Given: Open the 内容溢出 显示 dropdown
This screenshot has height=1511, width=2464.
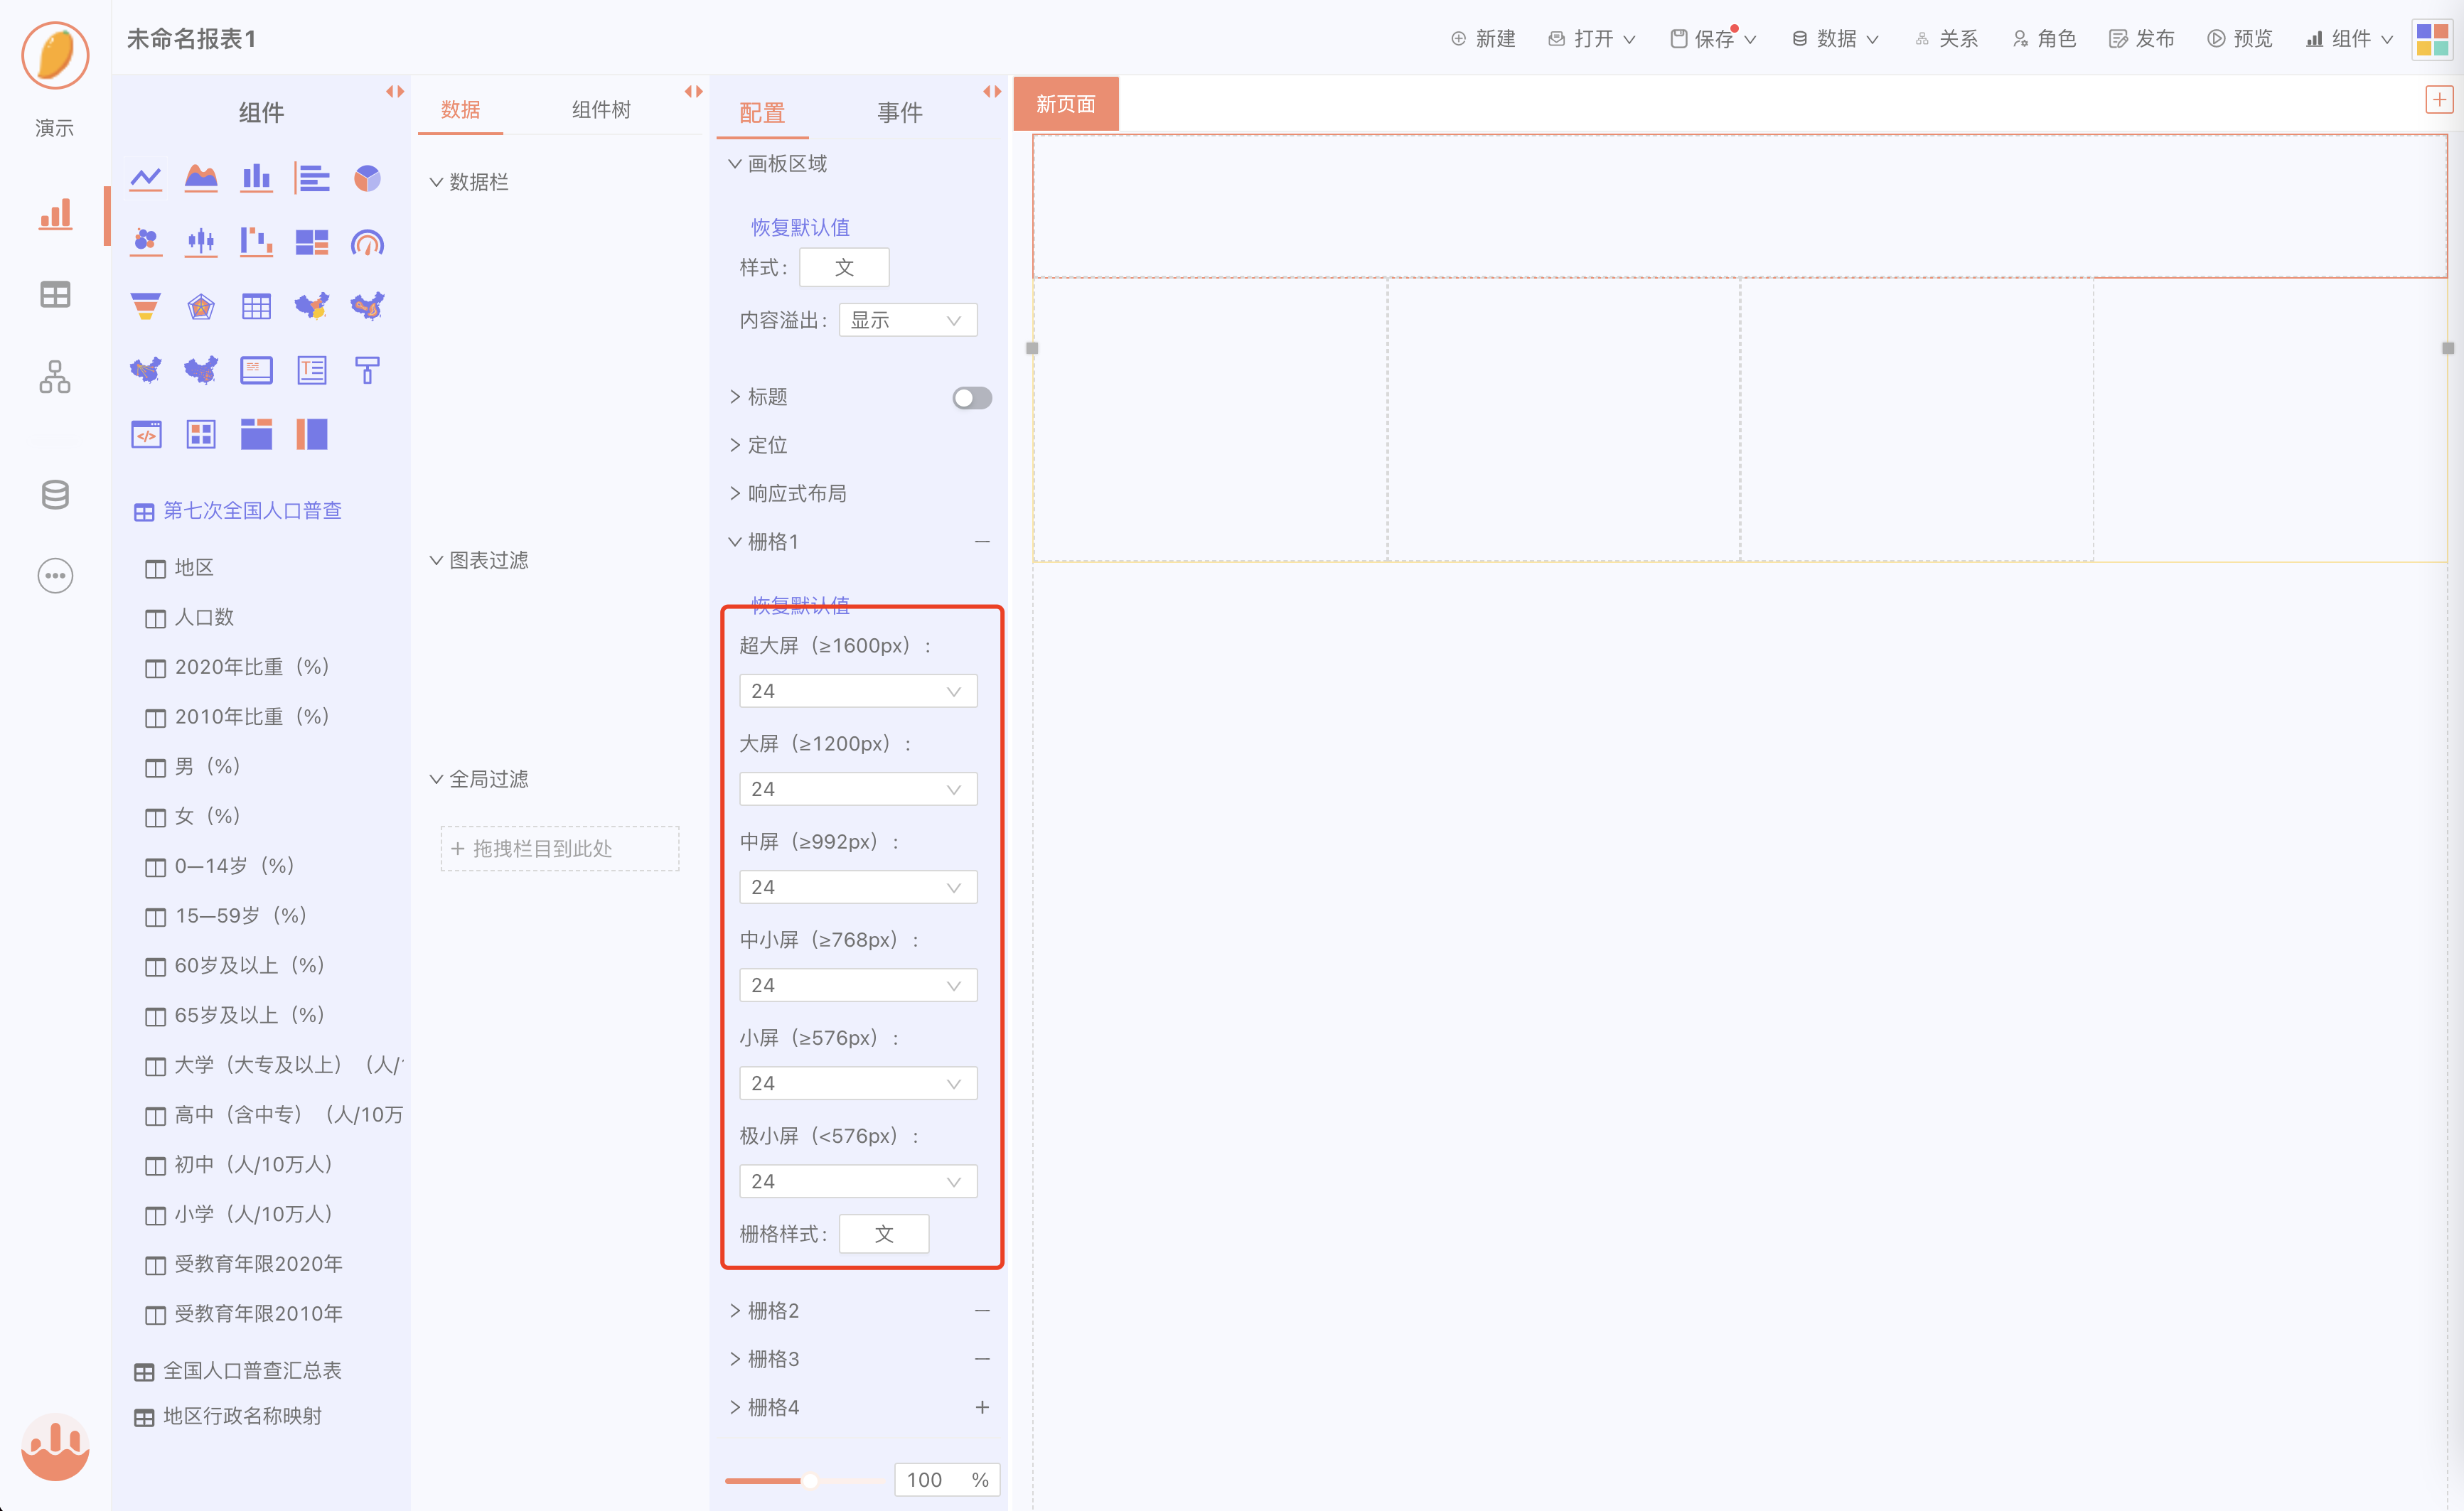Looking at the screenshot, I should click(907, 320).
